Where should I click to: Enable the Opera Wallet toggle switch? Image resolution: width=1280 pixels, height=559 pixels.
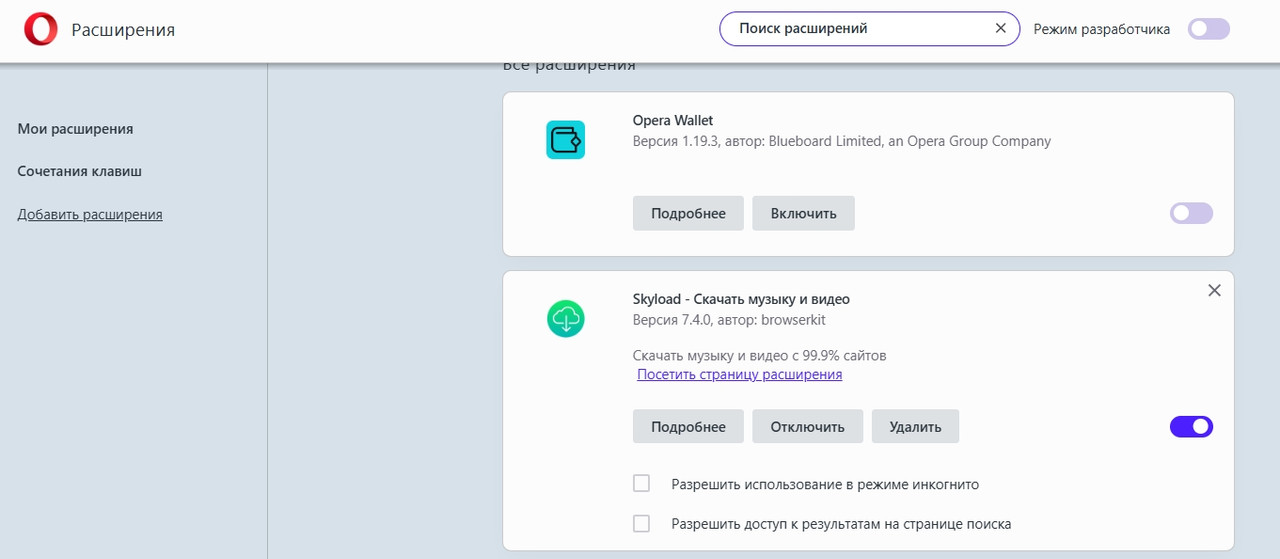click(1191, 213)
